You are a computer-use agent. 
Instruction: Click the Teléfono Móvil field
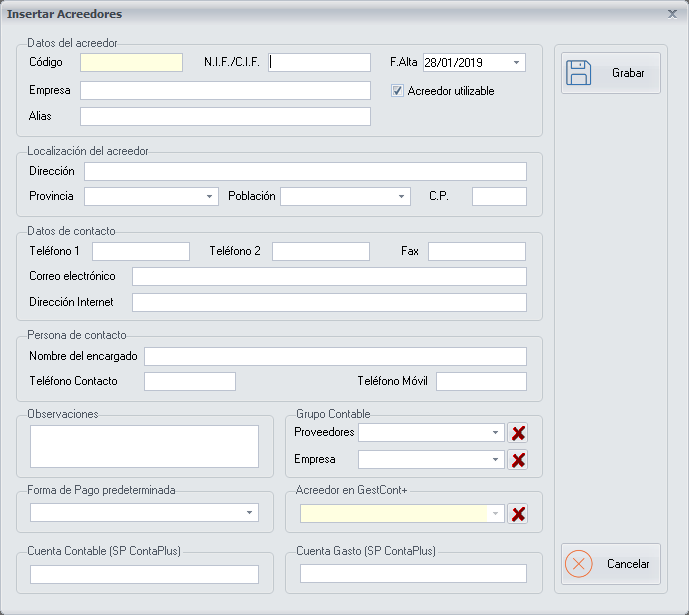[x=481, y=381]
